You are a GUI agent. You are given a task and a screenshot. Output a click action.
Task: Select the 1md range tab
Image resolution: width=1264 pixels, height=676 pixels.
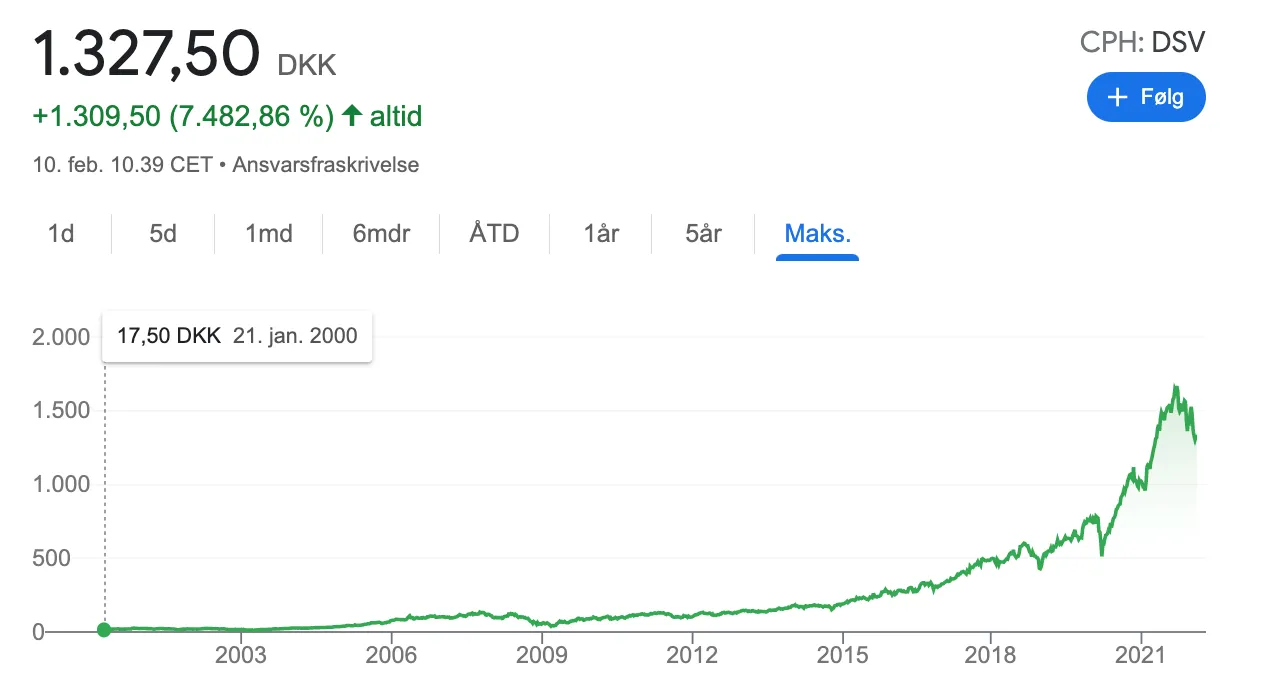(269, 234)
